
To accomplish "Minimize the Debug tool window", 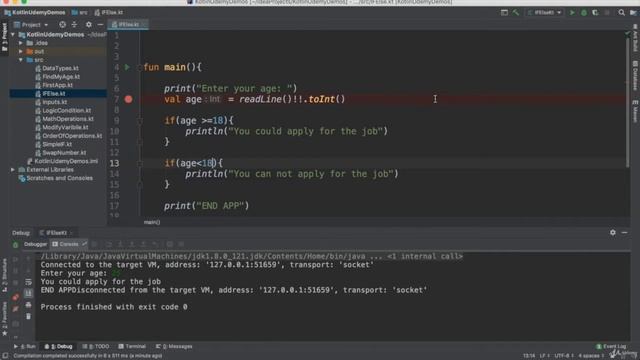I will coord(624,232).
